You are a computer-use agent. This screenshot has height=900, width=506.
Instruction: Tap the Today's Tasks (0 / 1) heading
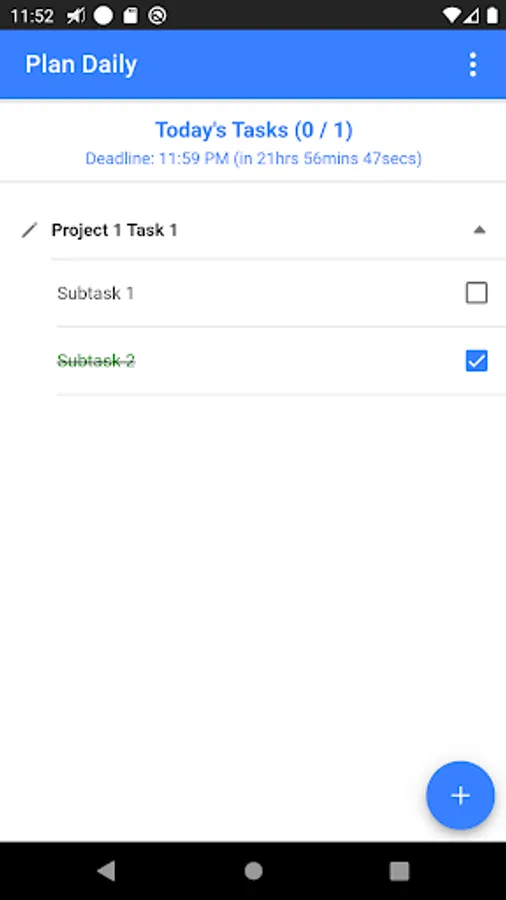point(254,130)
